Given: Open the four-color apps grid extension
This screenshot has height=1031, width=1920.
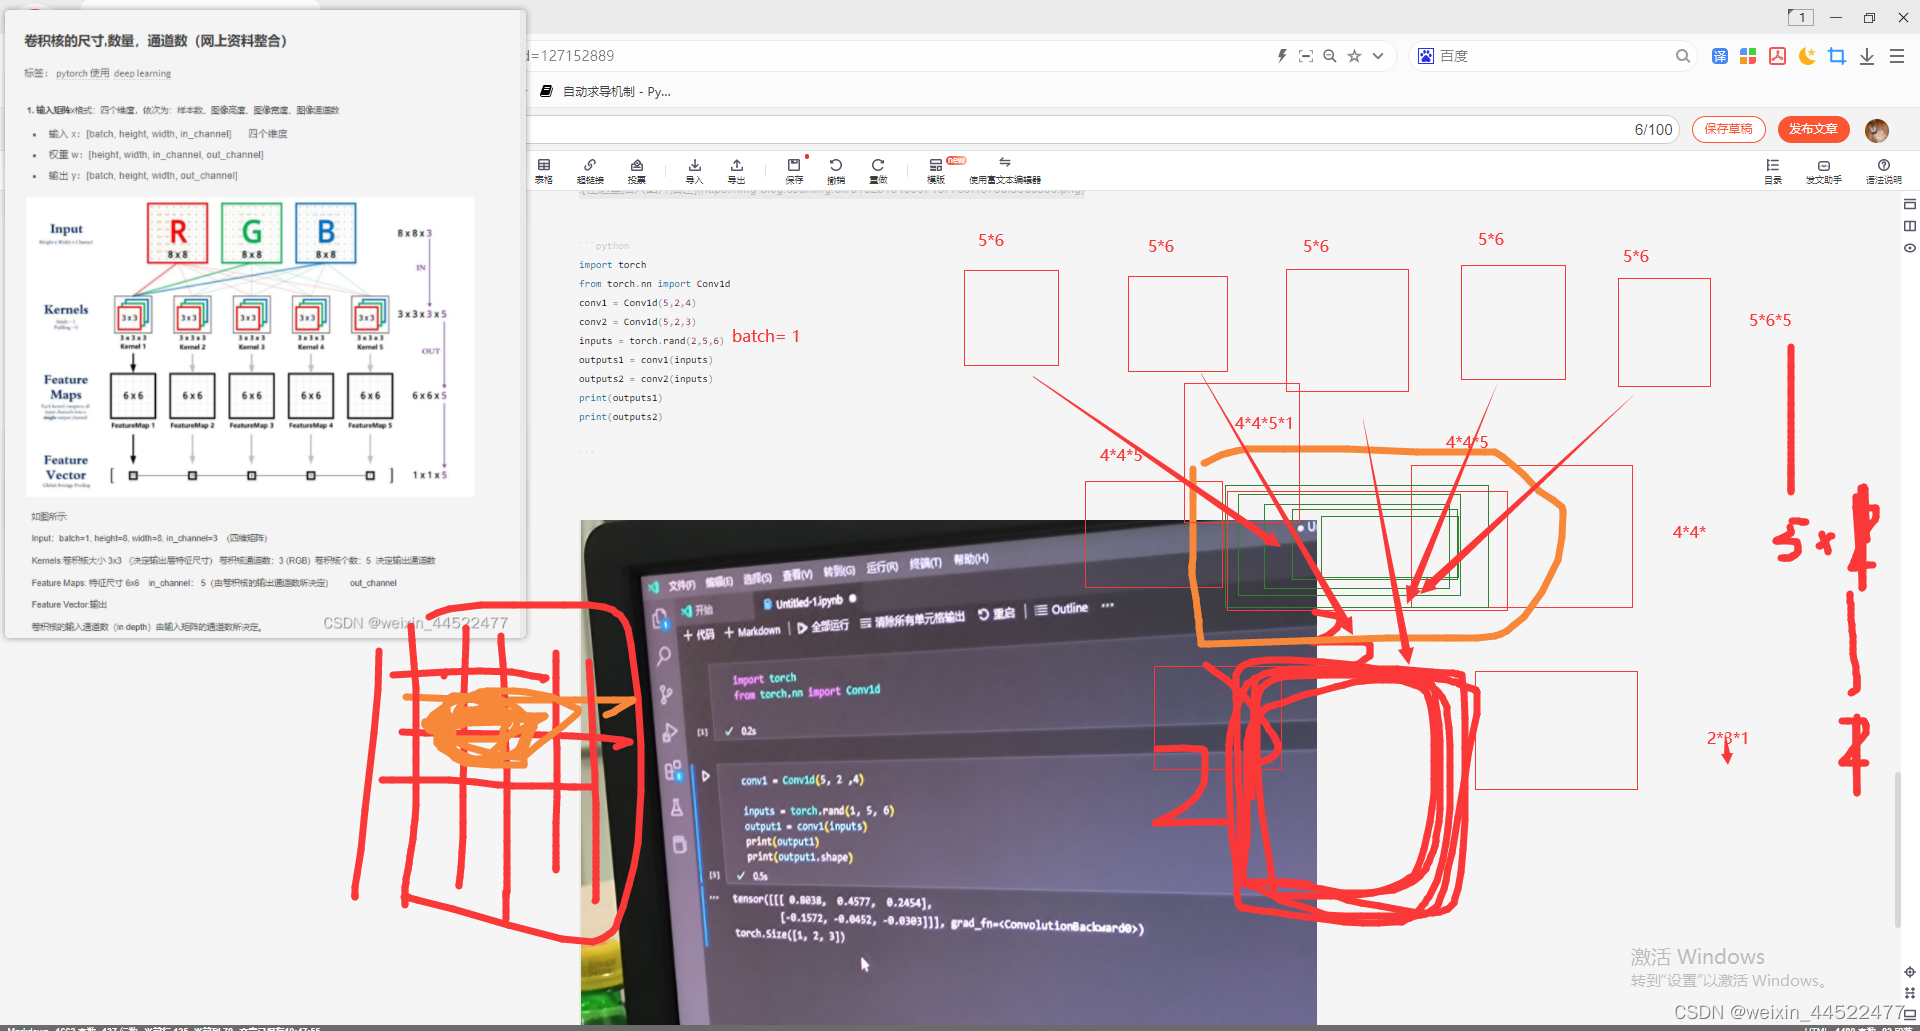Looking at the screenshot, I should click(1748, 56).
